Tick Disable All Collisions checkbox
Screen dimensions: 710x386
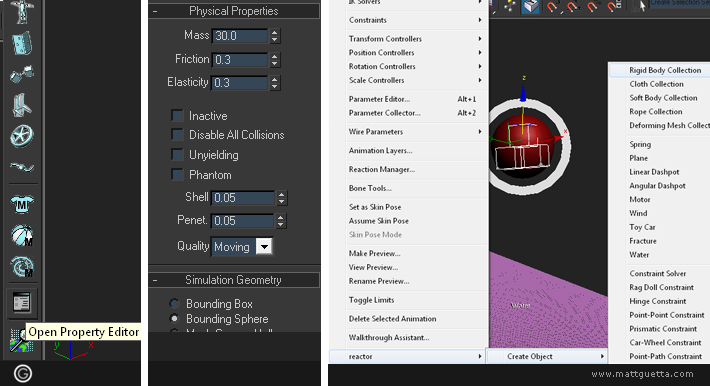tap(177, 134)
